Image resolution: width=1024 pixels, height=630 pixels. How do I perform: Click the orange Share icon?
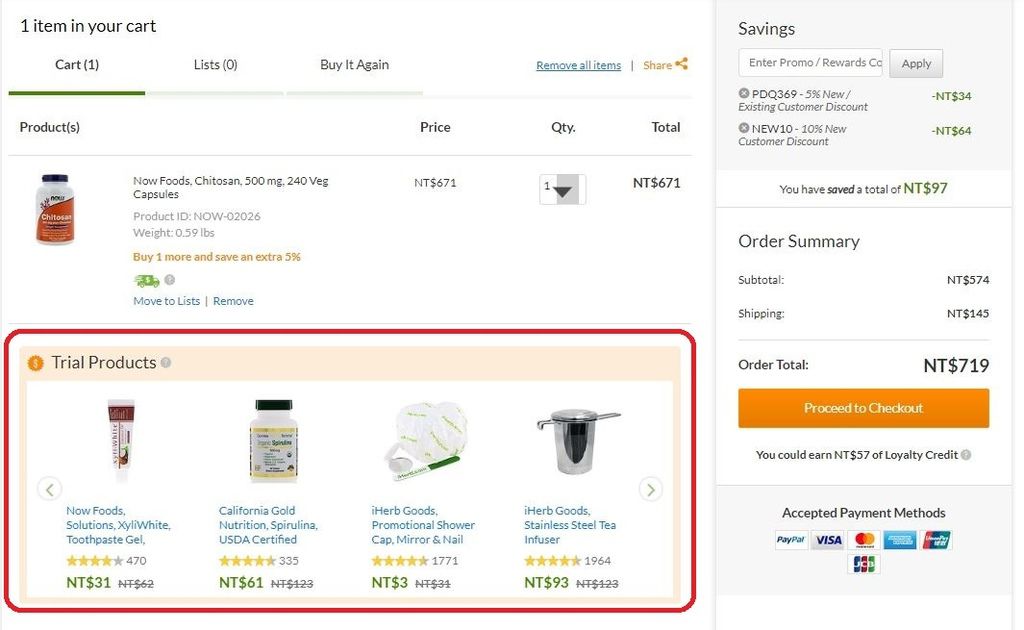click(x=684, y=64)
